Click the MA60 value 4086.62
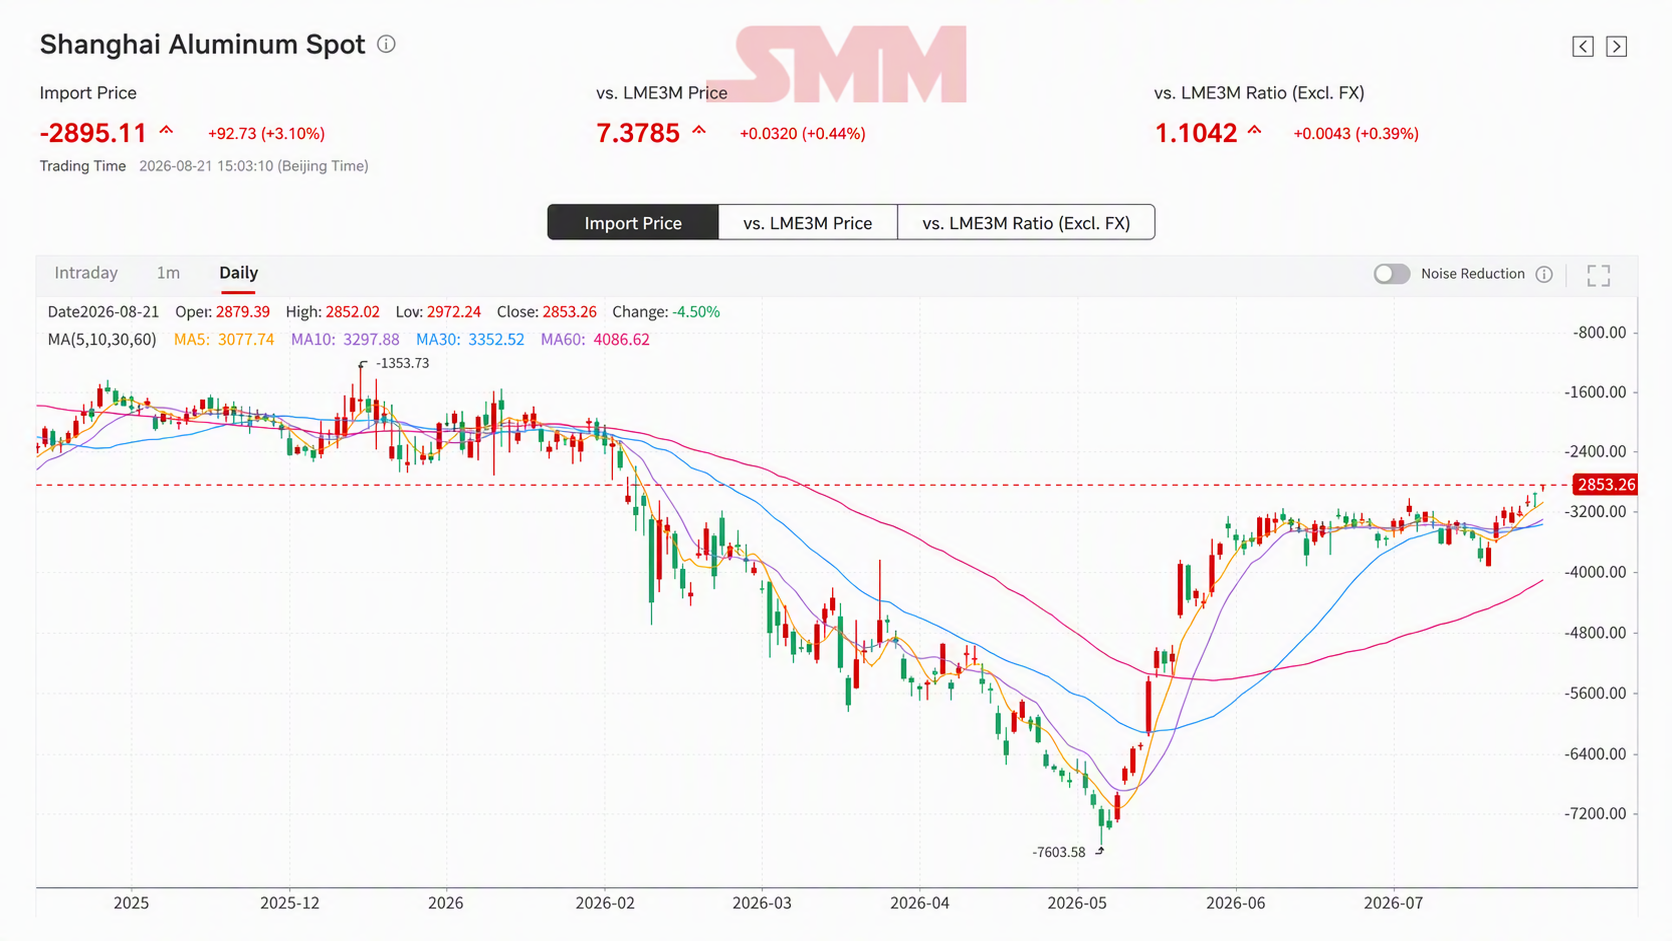The width and height of the screenshot is (1672, 941). (x=621, y=339)
